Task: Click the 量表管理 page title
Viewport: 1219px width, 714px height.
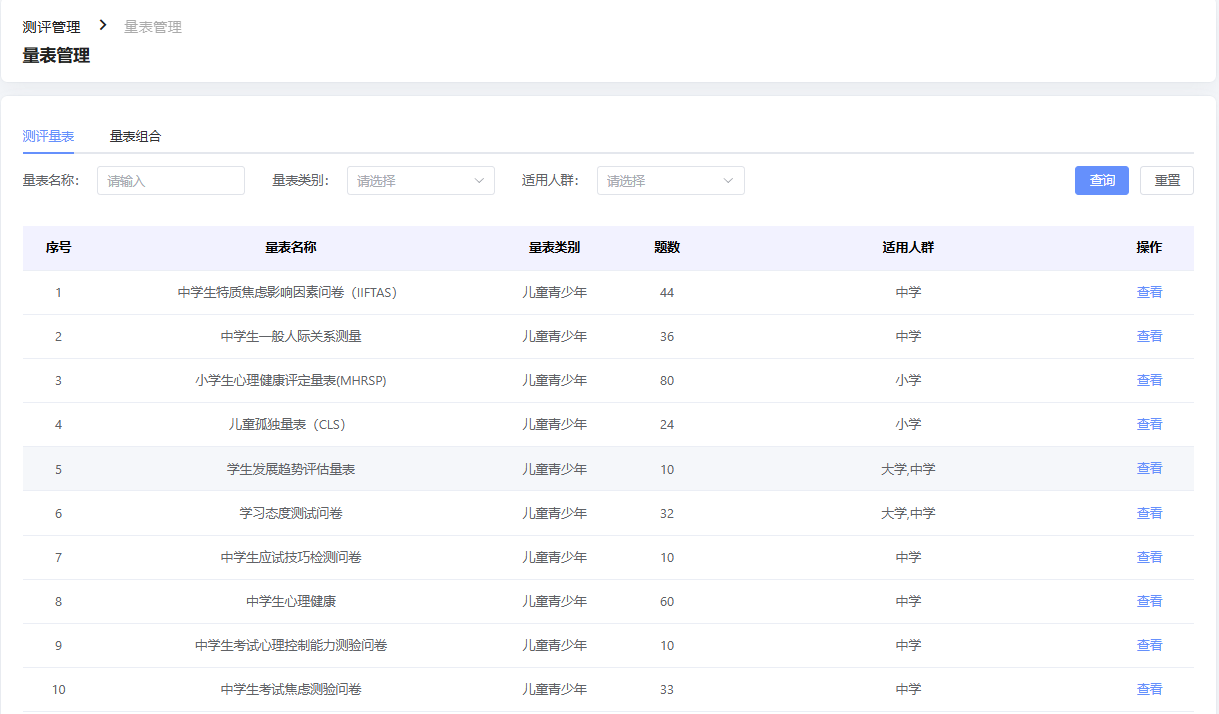Action: pyautogui.click(x=56, y=56)
